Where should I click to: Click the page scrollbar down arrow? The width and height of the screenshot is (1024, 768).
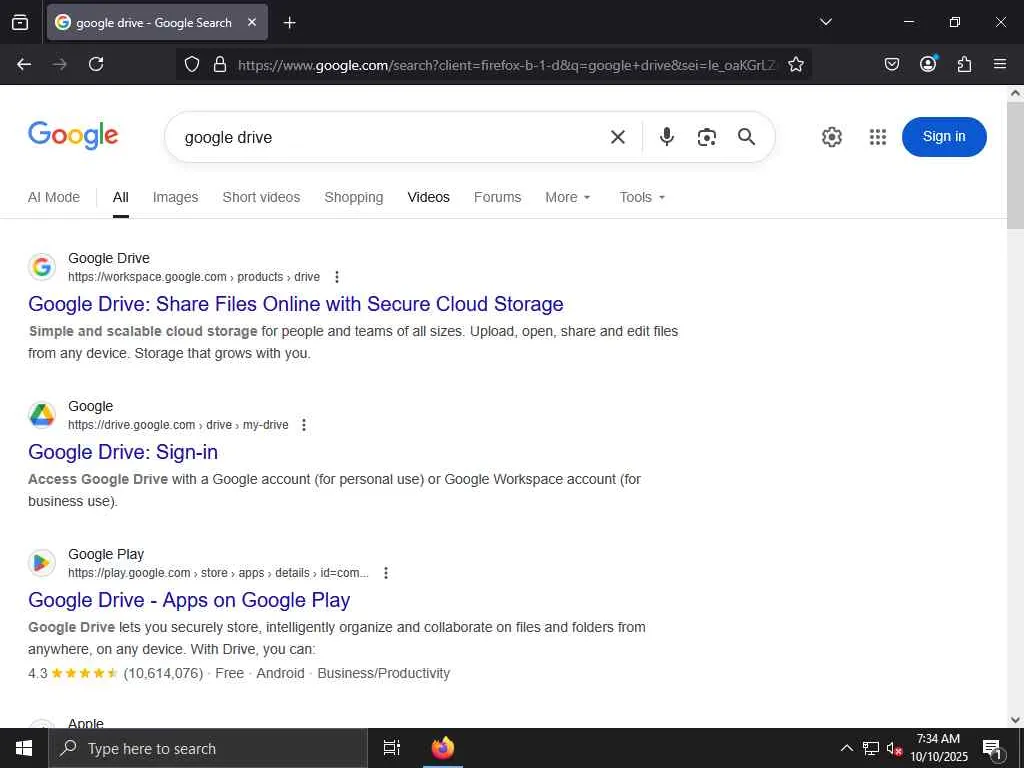[1016, 720]
